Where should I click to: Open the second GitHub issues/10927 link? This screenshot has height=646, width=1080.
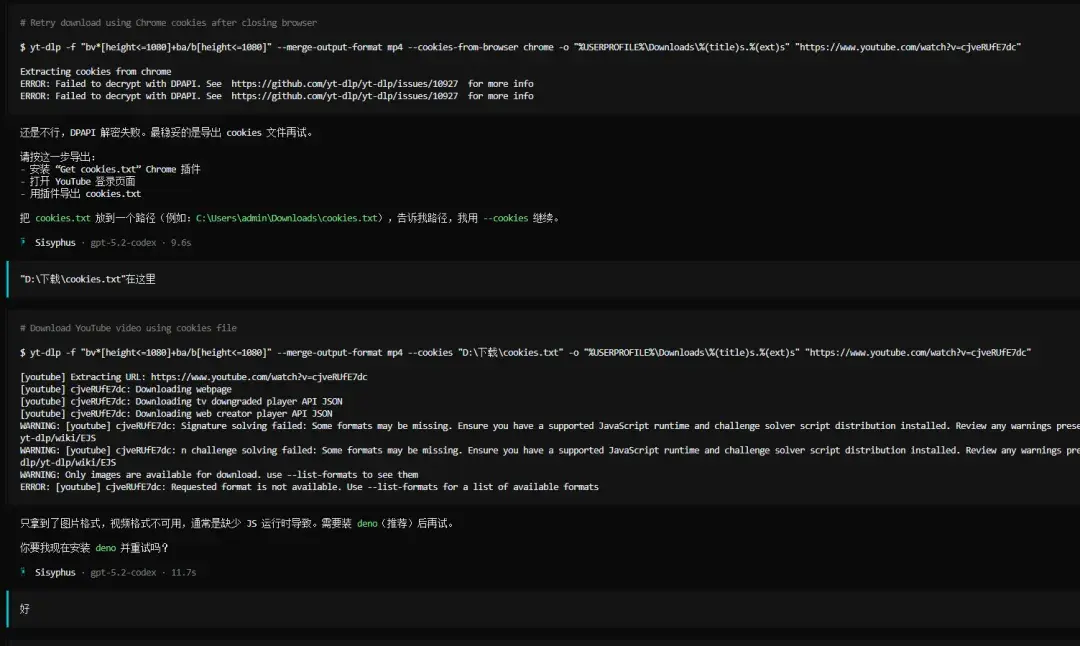tap(344, 96)
